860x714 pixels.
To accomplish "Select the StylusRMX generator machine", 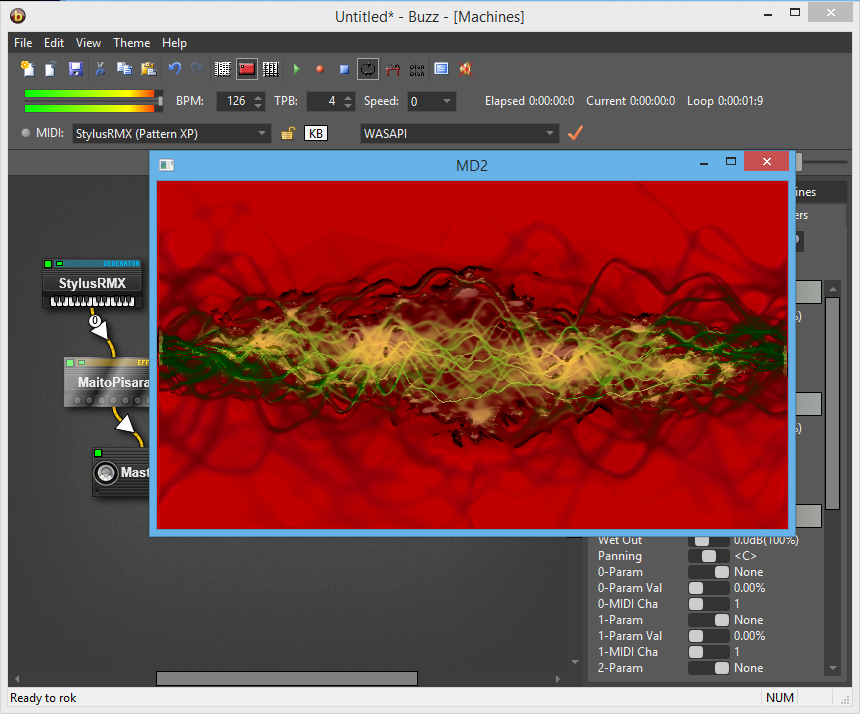I will [91, 284].
